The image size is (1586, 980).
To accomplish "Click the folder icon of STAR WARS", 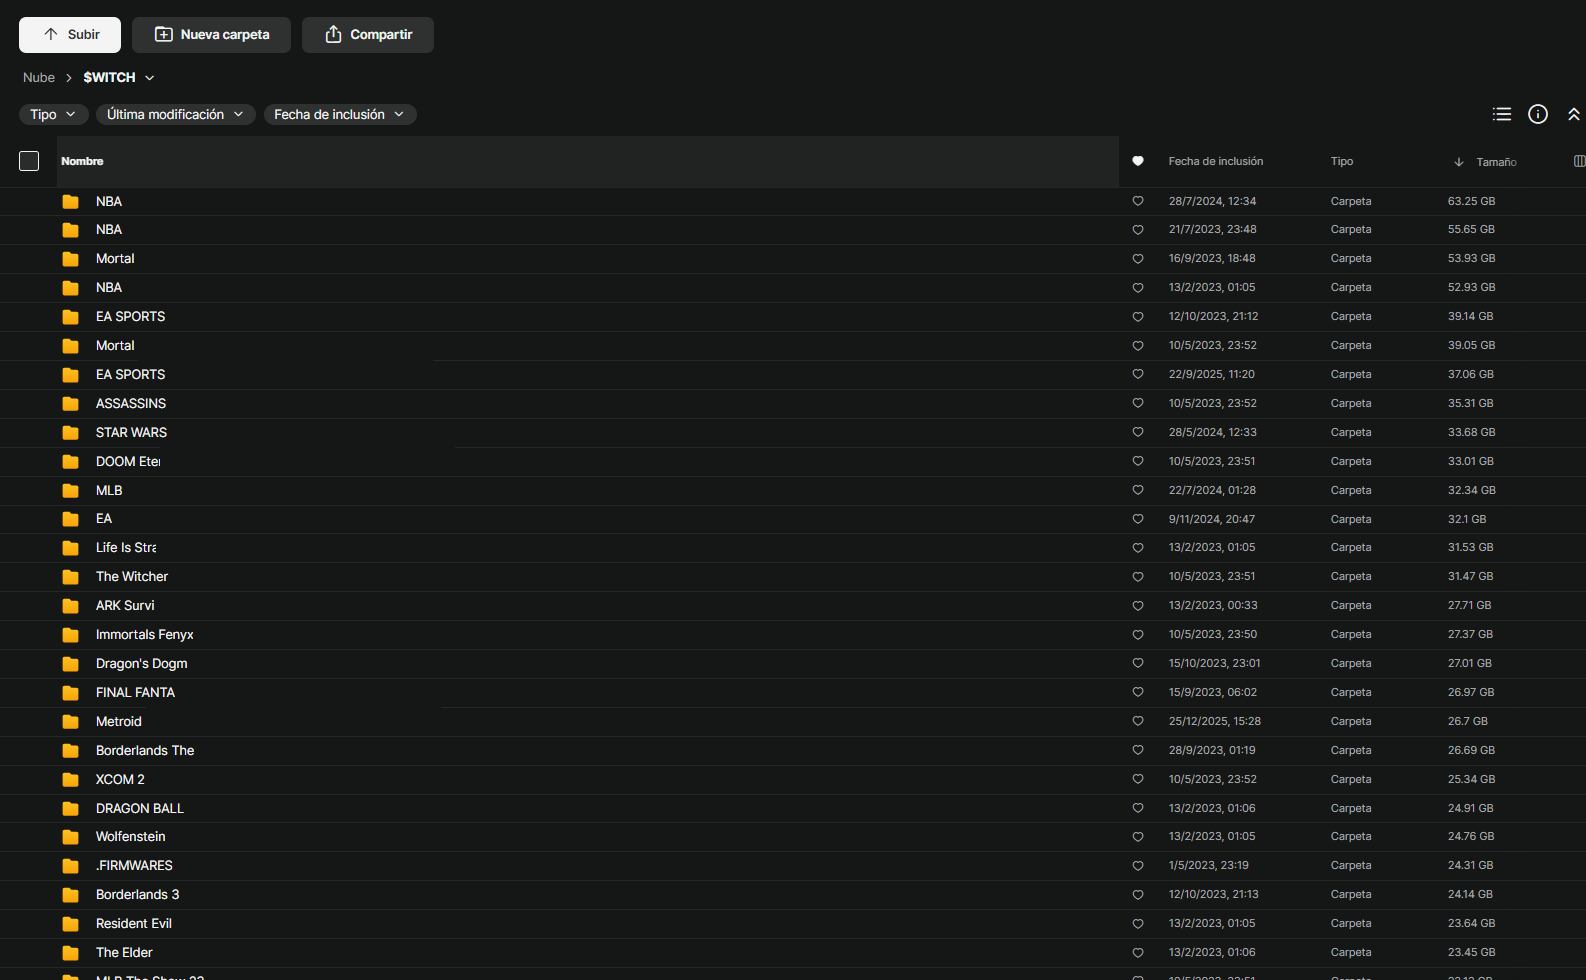I will (x=70, y=433).
